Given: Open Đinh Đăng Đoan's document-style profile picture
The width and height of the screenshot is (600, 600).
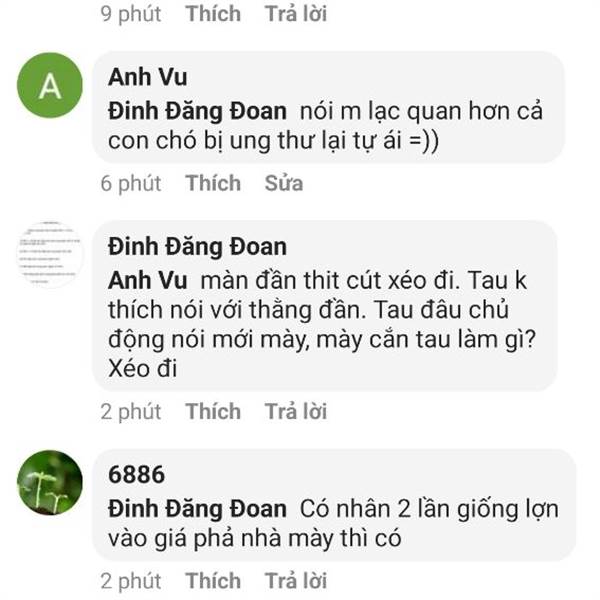Looking at the screenshot, I should [x=50, y=254].
